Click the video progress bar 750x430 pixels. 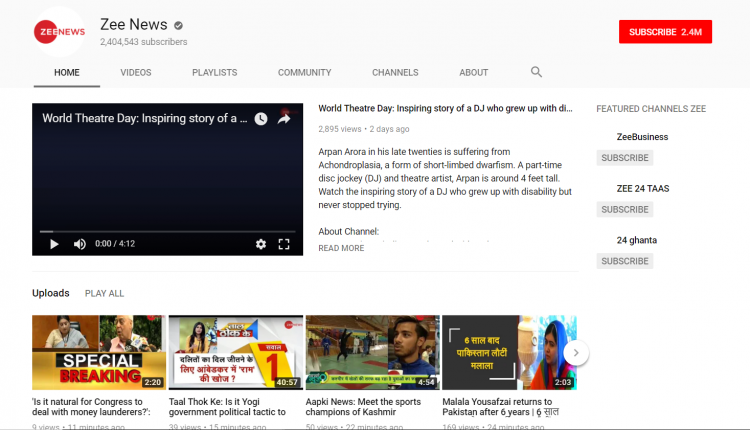(x=167, y=232)
